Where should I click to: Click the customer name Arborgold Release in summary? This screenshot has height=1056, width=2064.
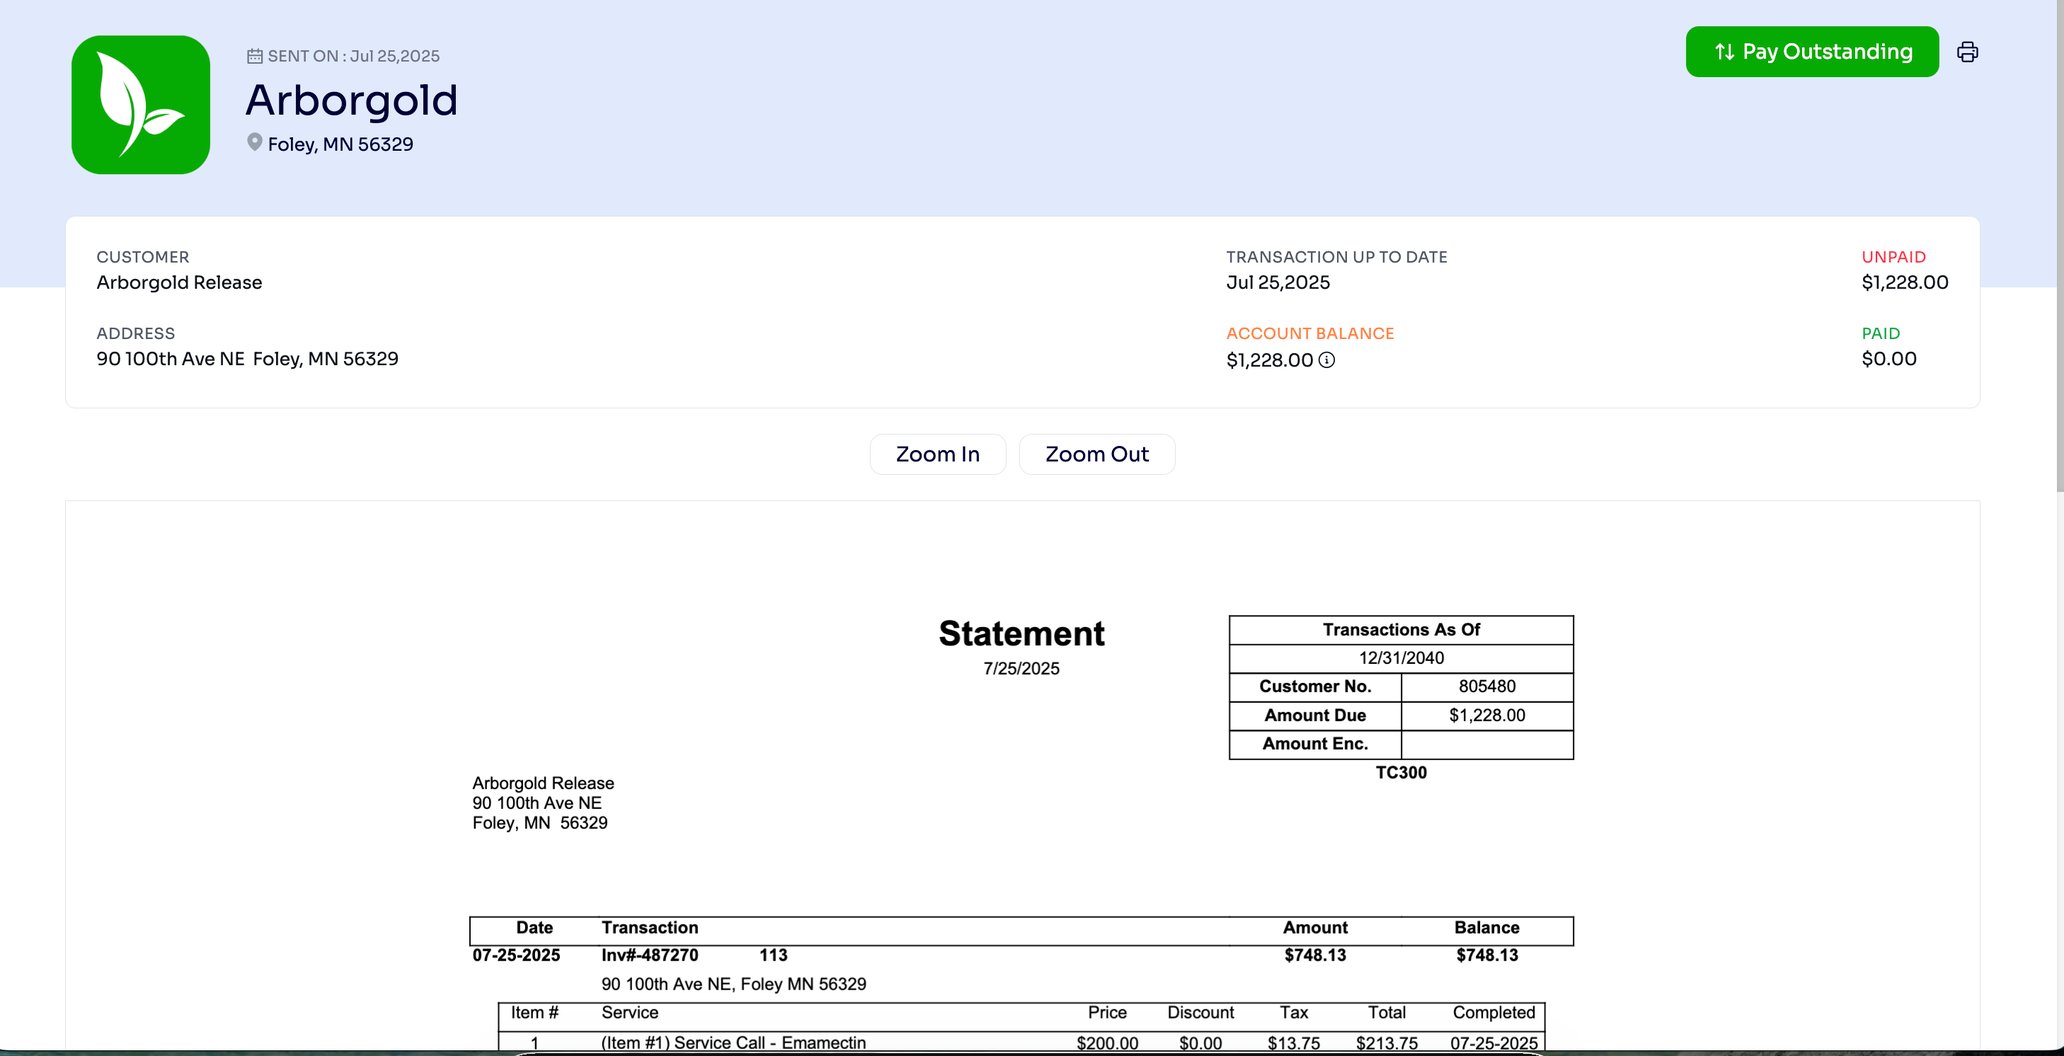(x=179, y=282)
